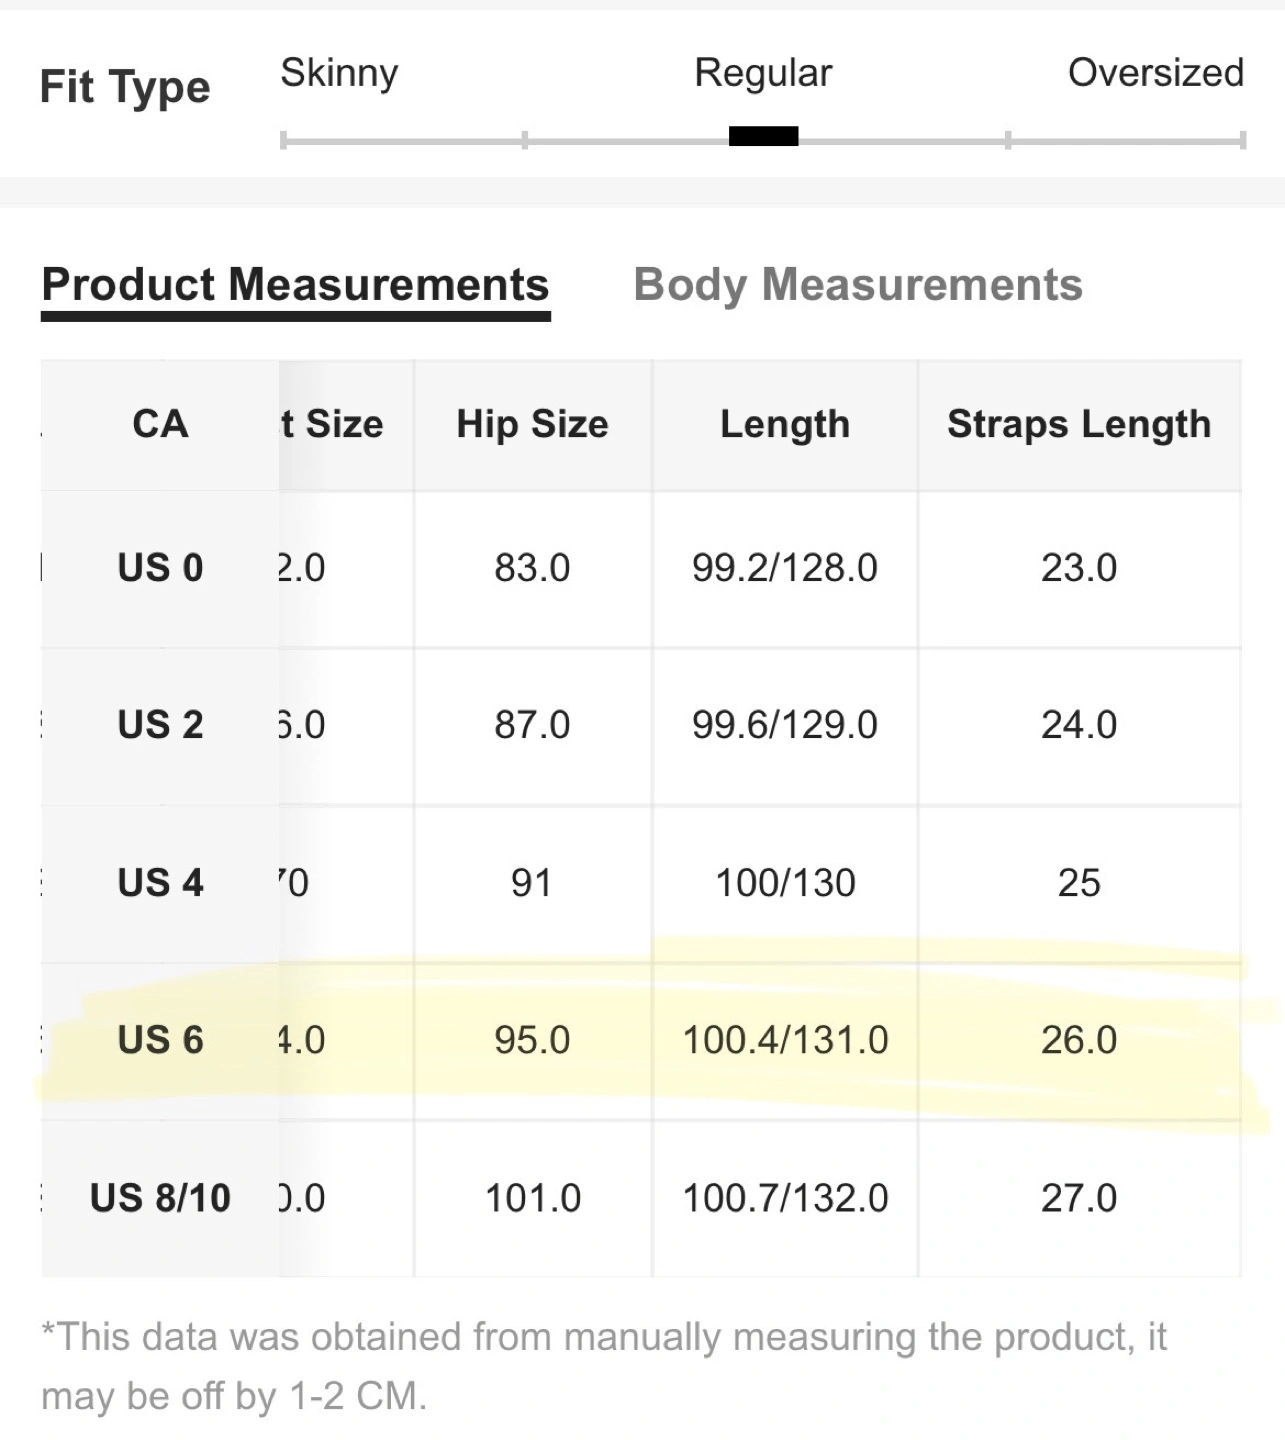The height and width of the screenshot is (1440, 1285).
Task: Click the 83.0 hip size cell
Action: 533,568
